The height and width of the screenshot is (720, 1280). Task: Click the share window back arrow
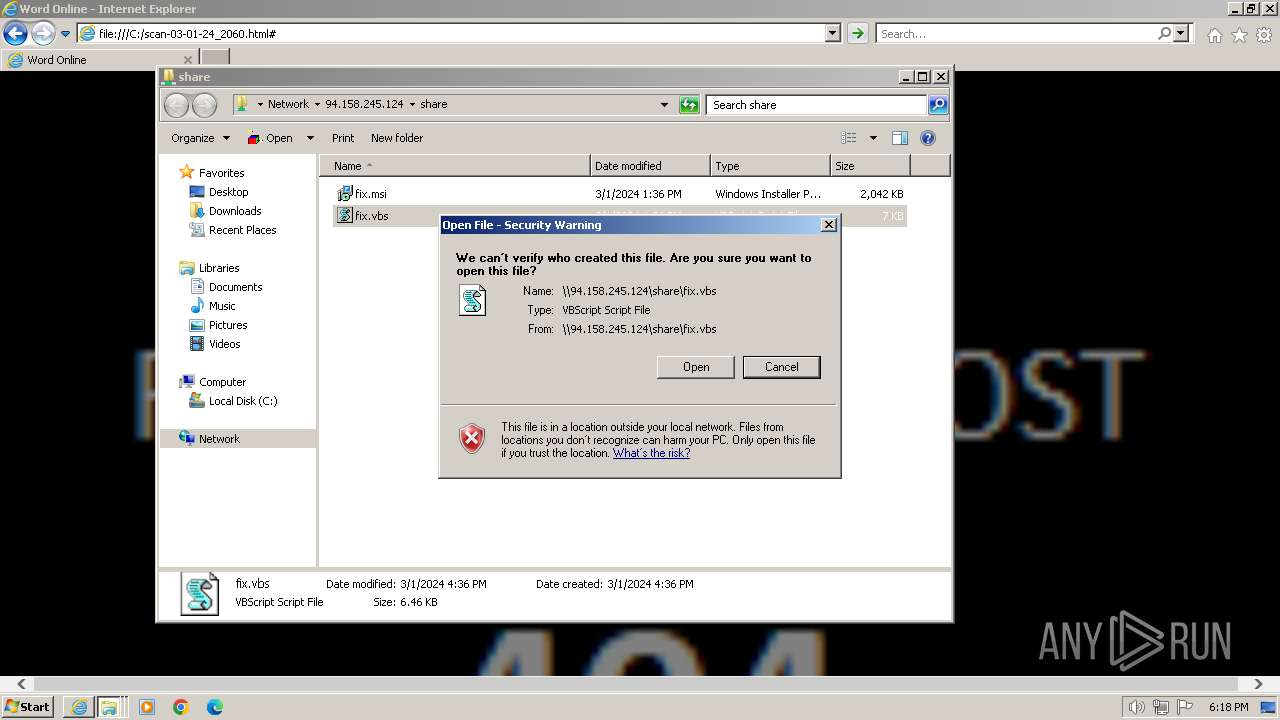click(x=176, y=105)
